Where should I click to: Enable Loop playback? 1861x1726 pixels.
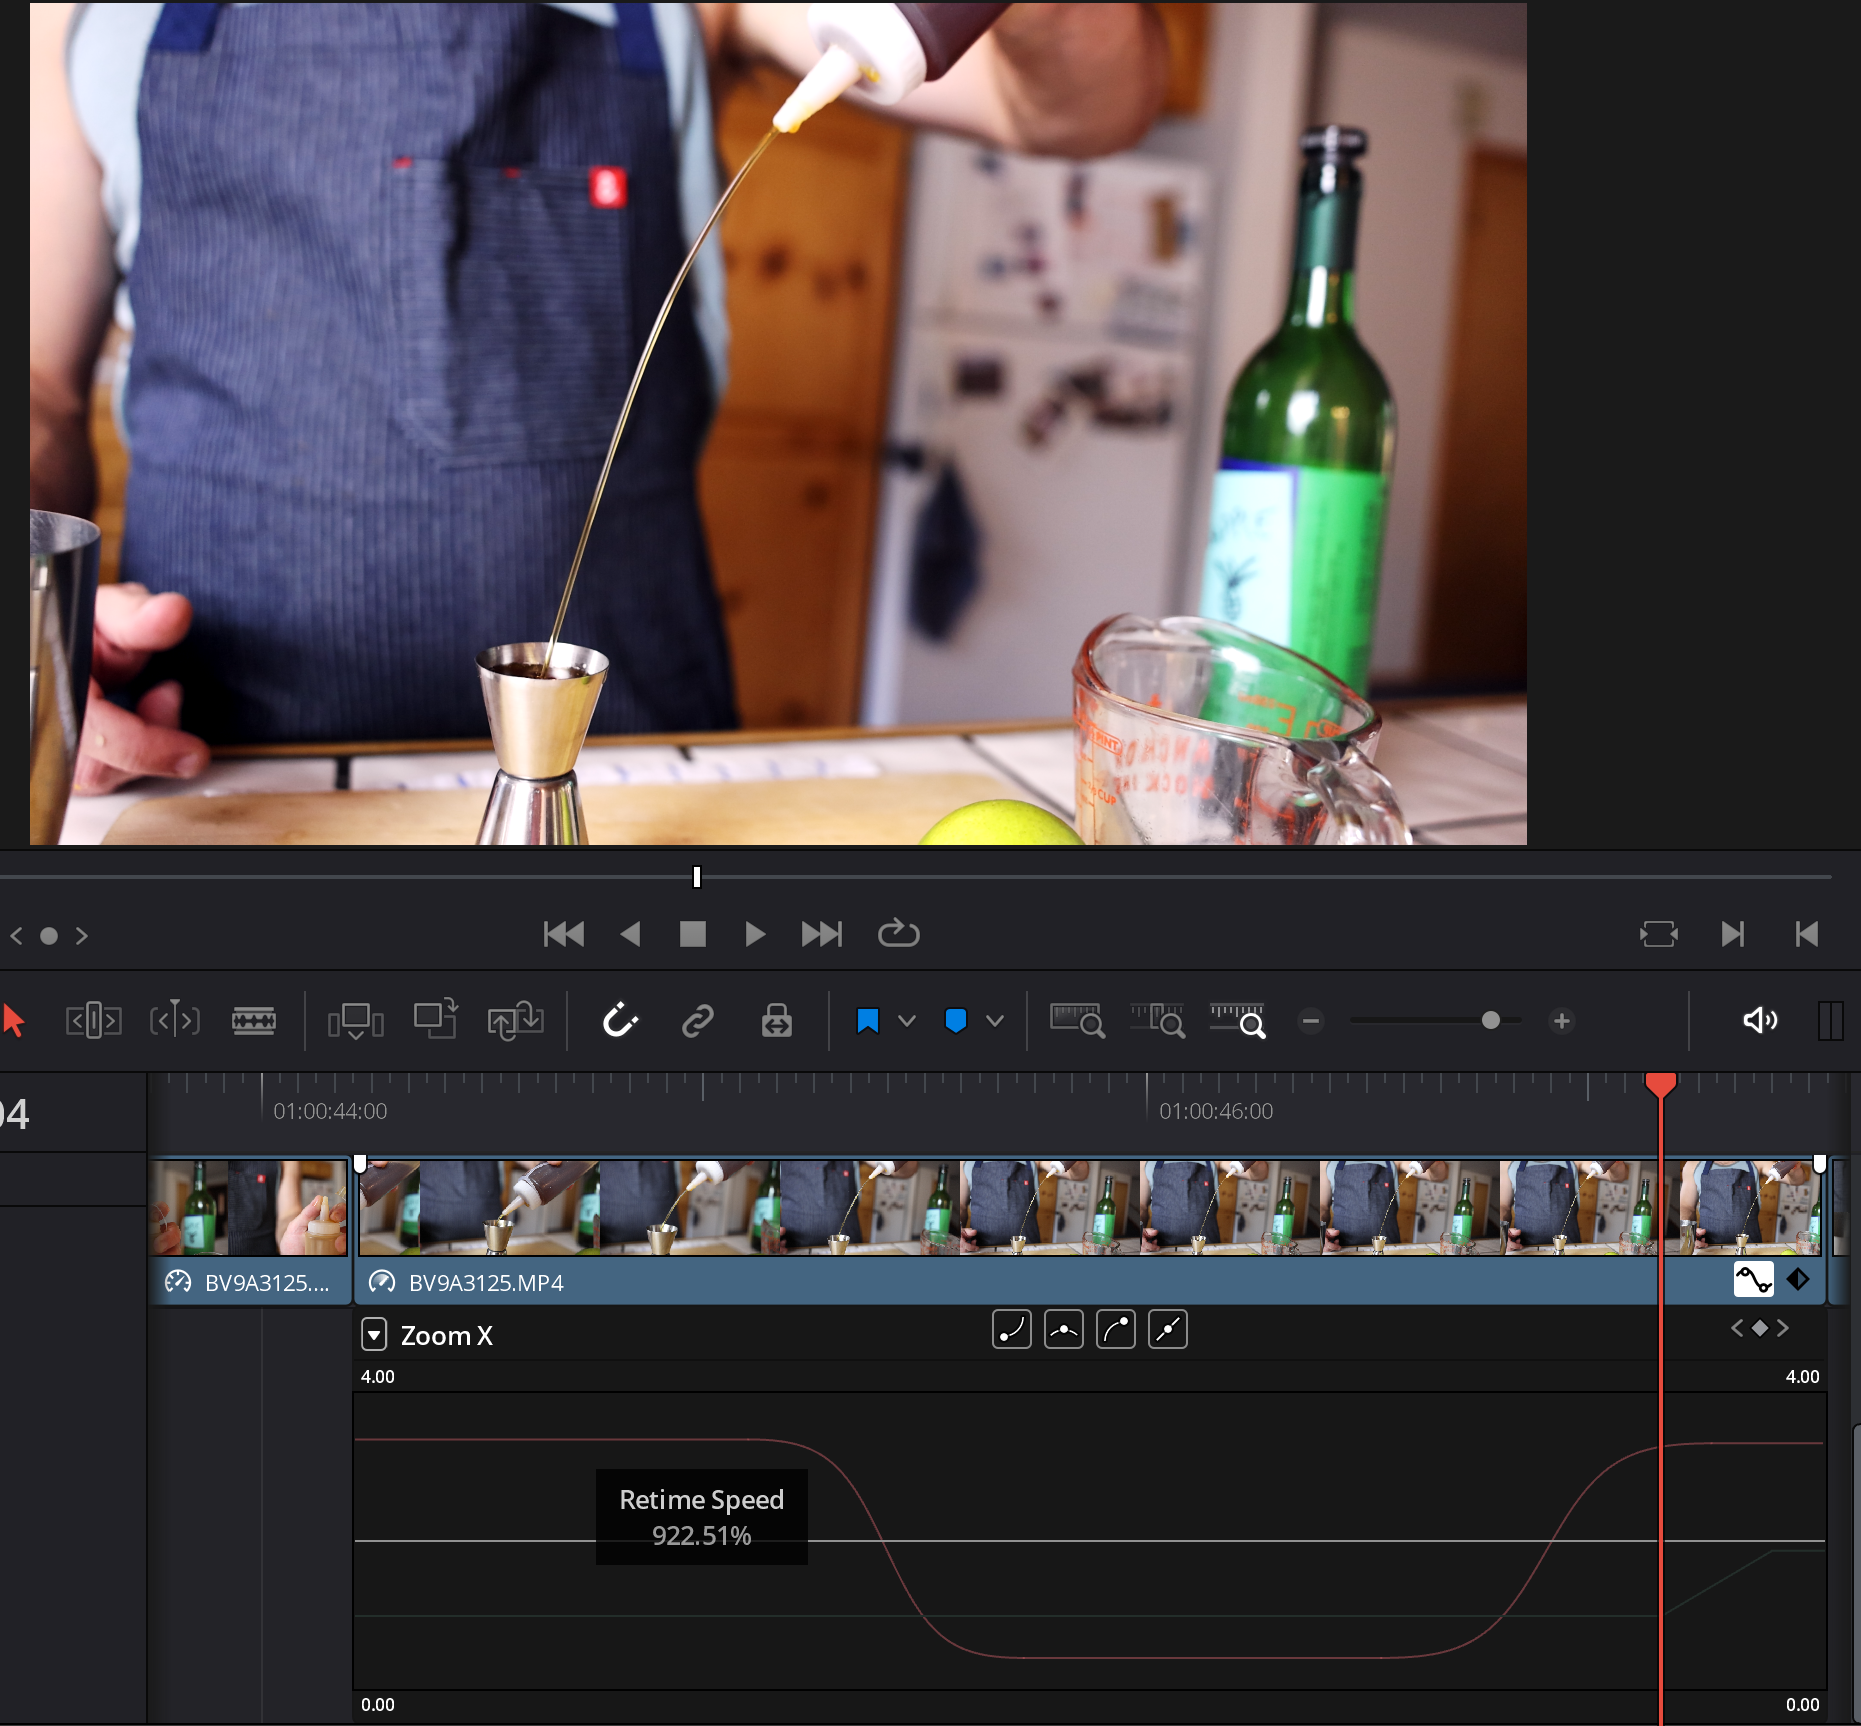click(x=898, y=934)
